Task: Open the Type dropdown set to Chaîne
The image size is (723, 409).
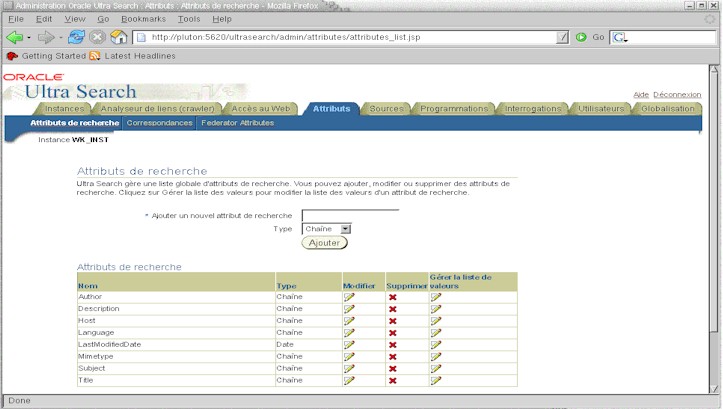Action: 326,229
